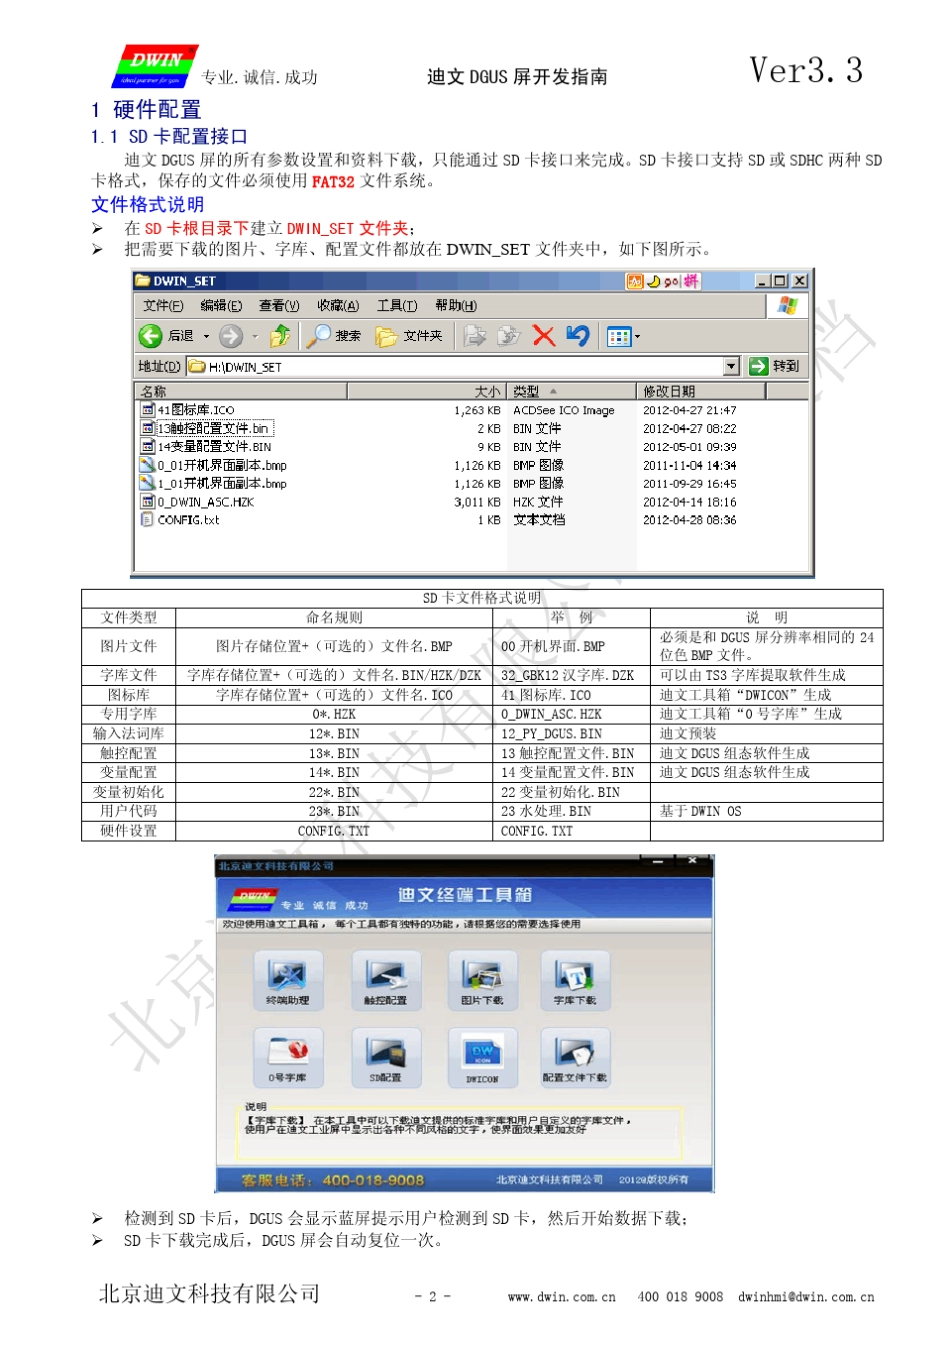Viewport: 950px width, 1345px height.
Task: Open the 收藏(A) menu
Action: [338, 306]
